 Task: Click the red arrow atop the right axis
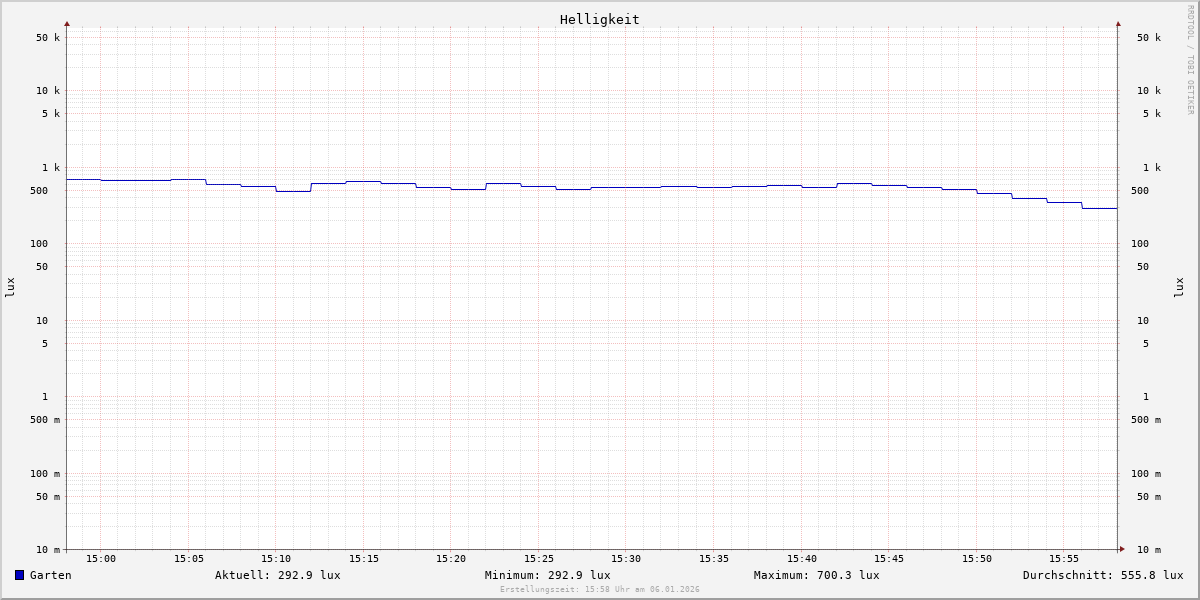tap(1118, 23)
